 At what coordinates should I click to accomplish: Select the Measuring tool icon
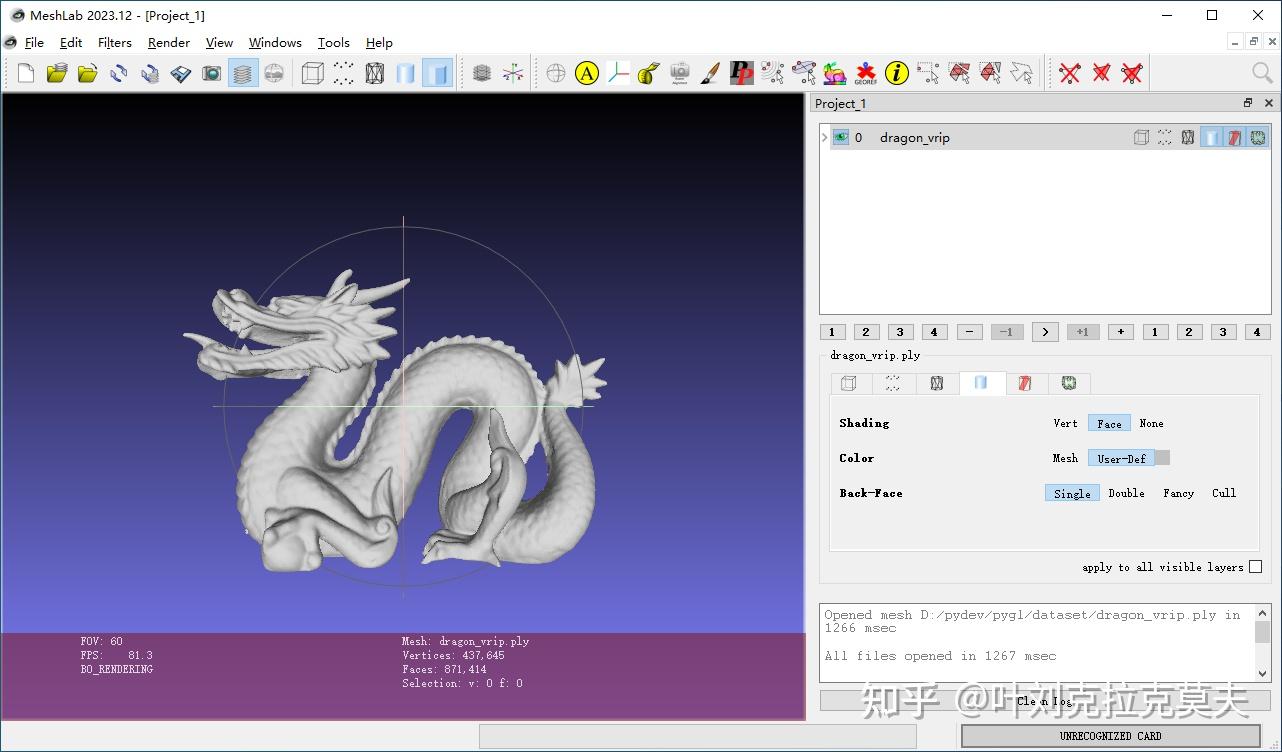coord(648,73)
